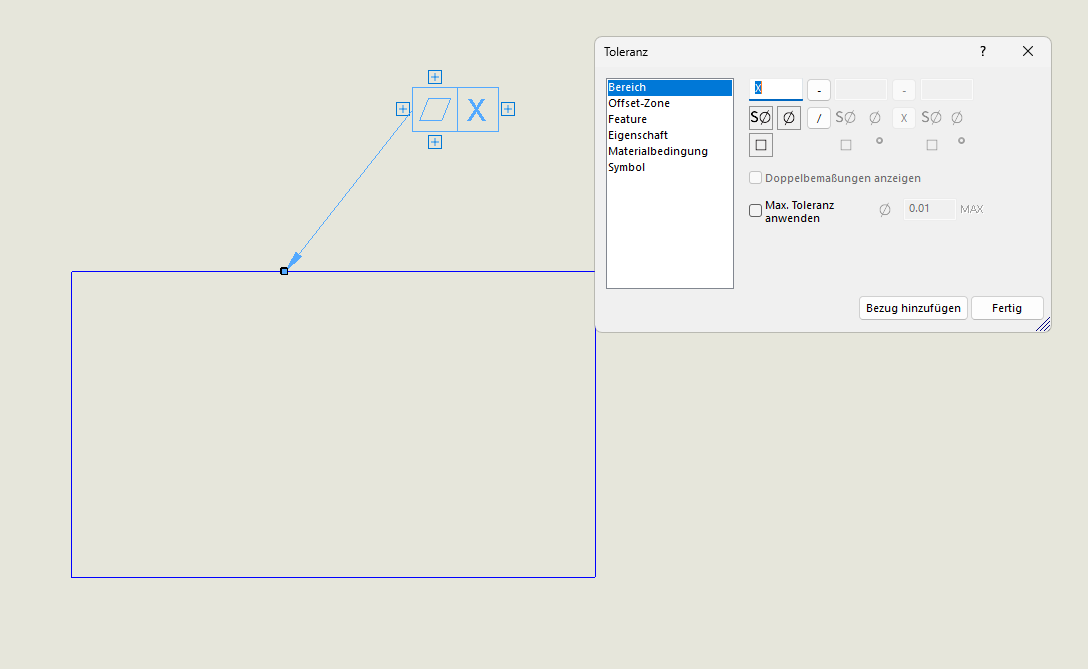Check Doppelbemaßungen anzeigen
The image size is (1088, 669).
(756, 178)
